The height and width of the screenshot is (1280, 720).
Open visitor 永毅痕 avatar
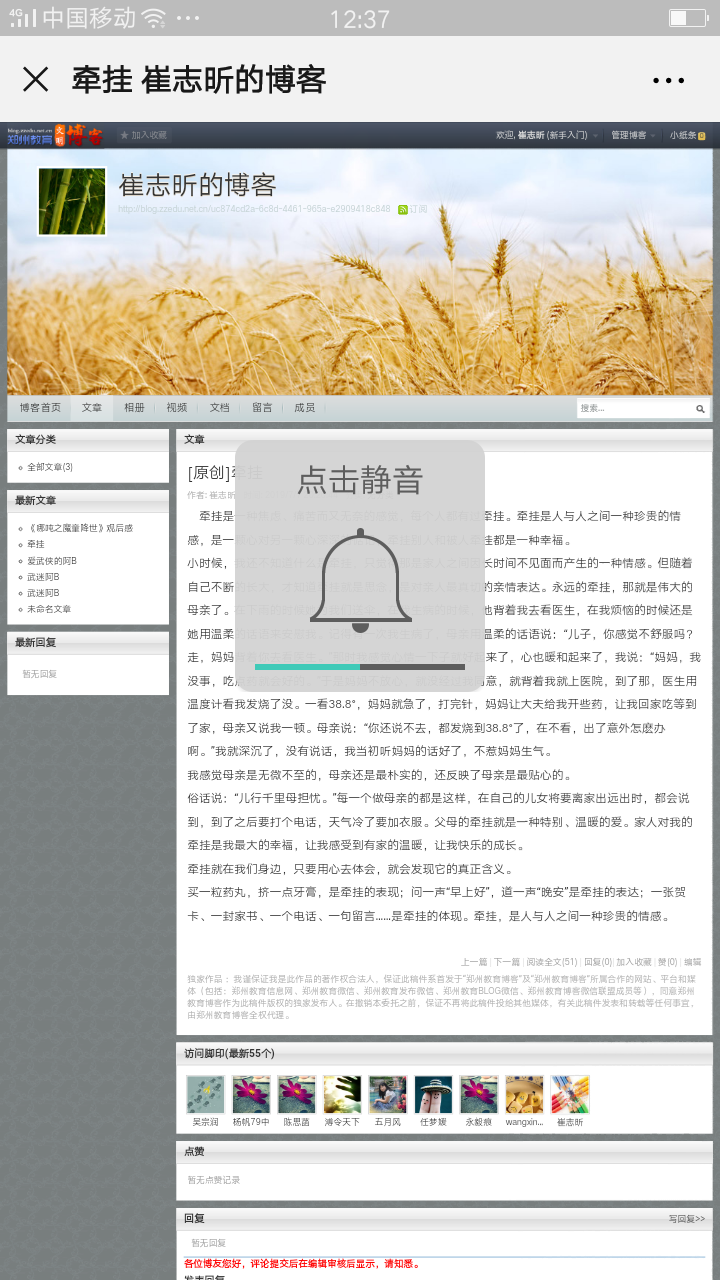click(478, 1095)
